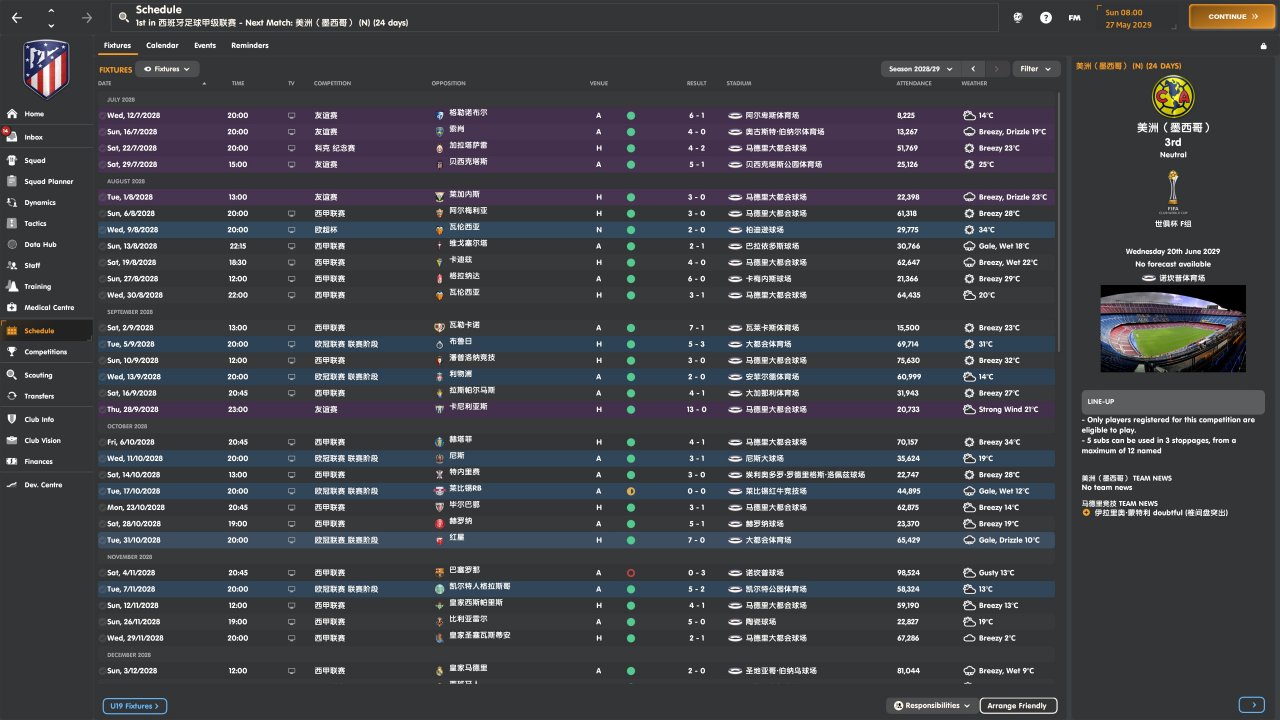Click the Atletico Madrid club badge
Image resolution: width=1280 pixels, height=720 pixels.
[x=46, y=68]
